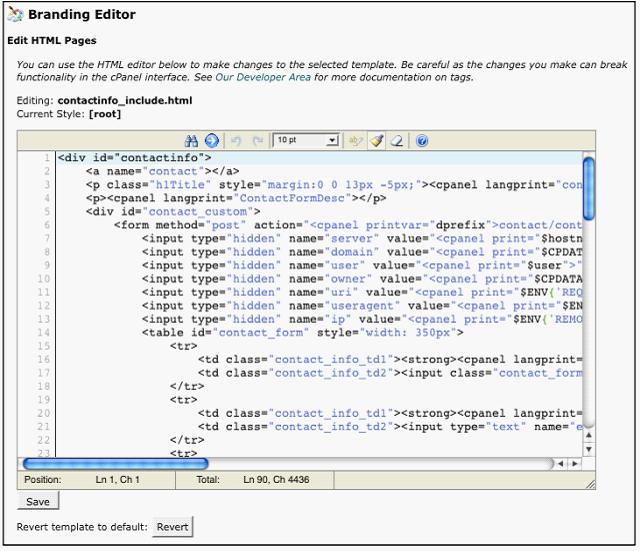This screenshot has width=640, height=551.
Task: Click the eraser icon in toolbar
Action: tap(397, 141)
